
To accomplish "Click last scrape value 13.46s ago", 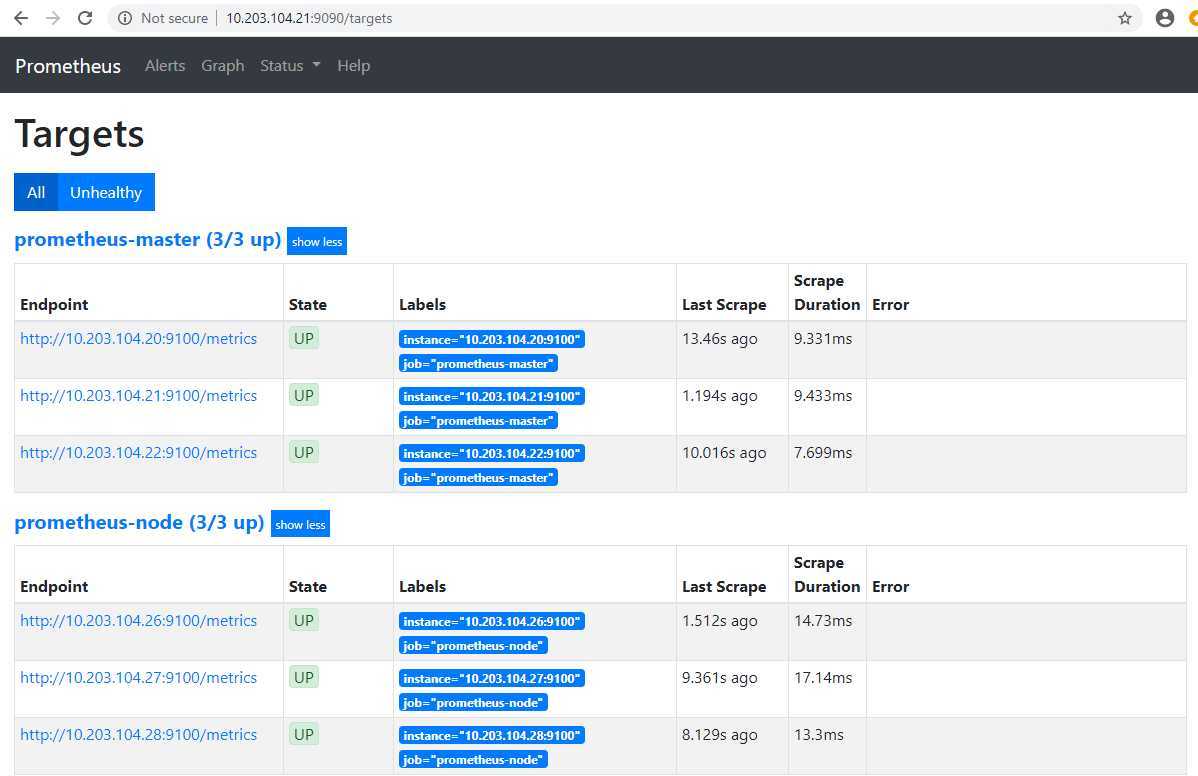I will [720, 338].
